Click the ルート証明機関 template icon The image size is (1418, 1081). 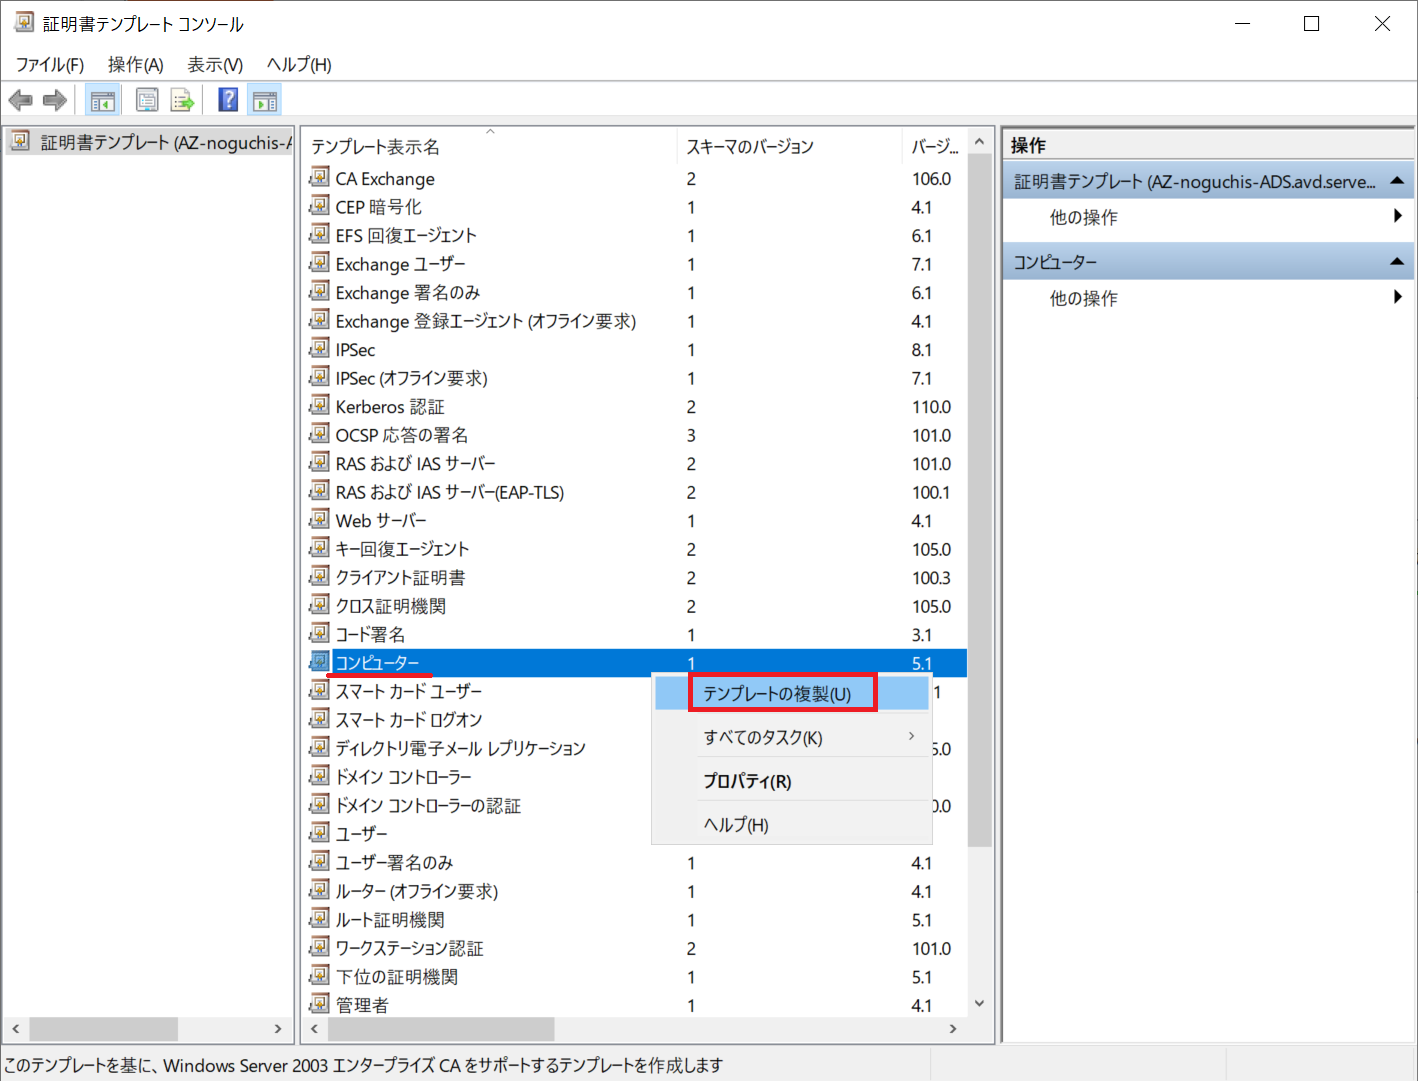(319, 919)
